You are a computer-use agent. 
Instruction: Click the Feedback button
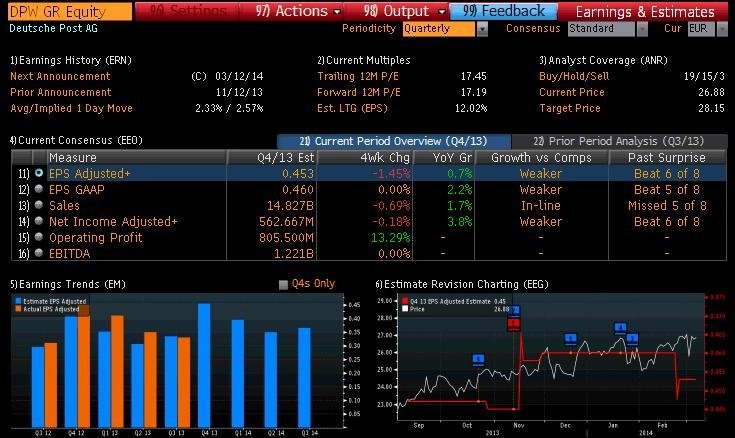click(x=504, y=11)
